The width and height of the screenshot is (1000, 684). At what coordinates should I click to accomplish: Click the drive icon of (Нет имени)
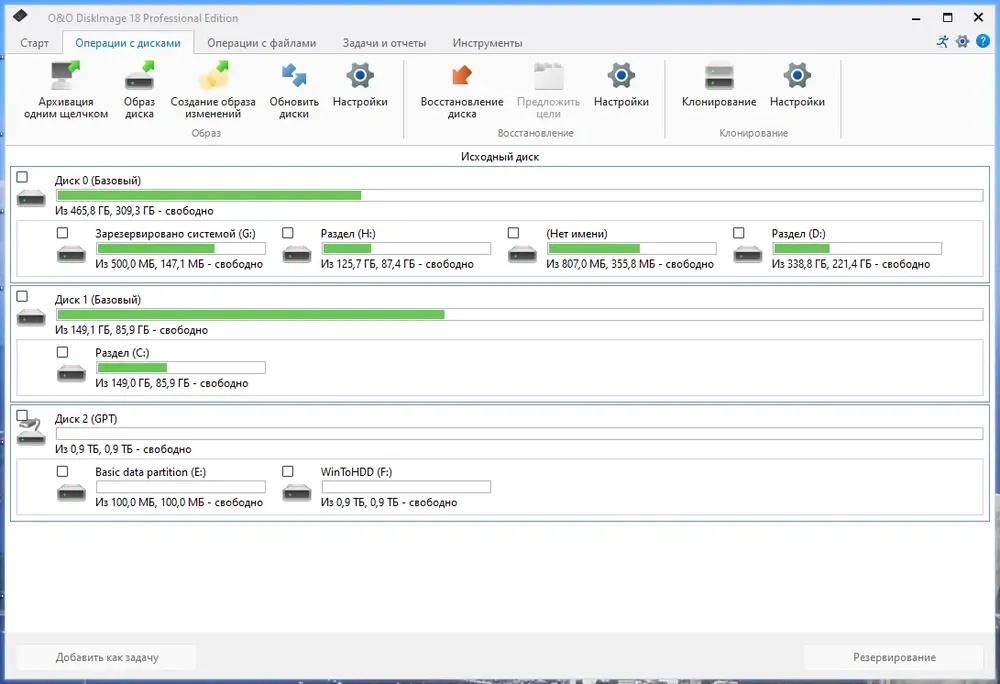pyautogui.click(x=522, y=254)
